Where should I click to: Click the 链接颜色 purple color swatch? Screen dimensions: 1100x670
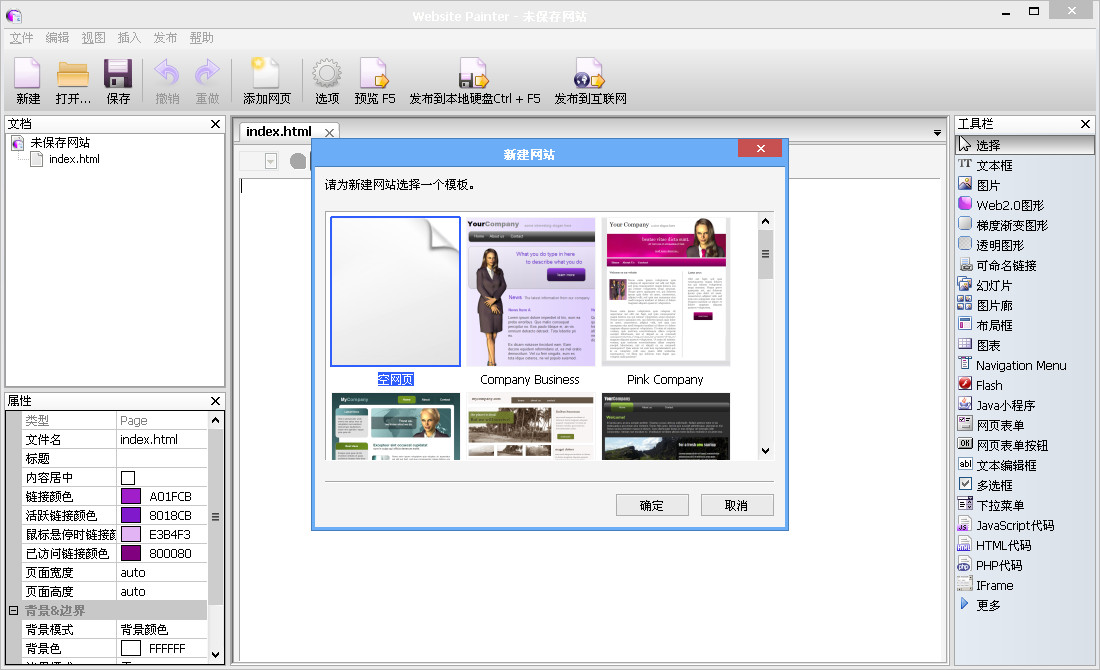[x=131, y=497]
